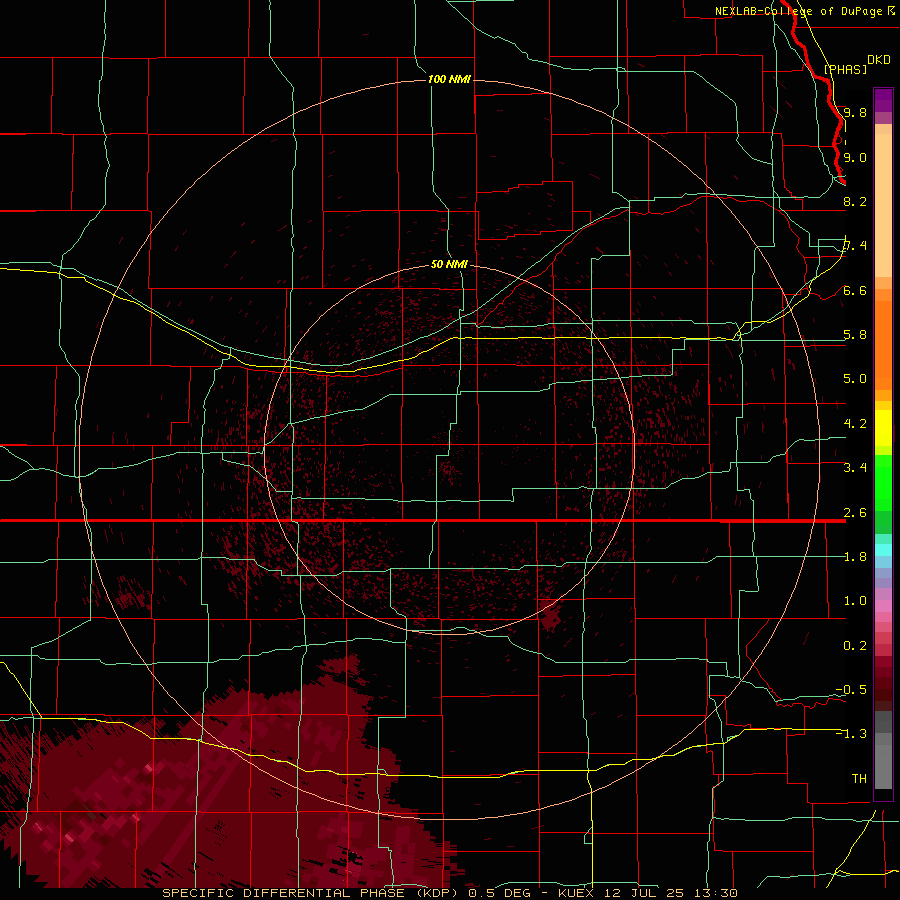Click the 6.6 value on the legend

[855, 290]
